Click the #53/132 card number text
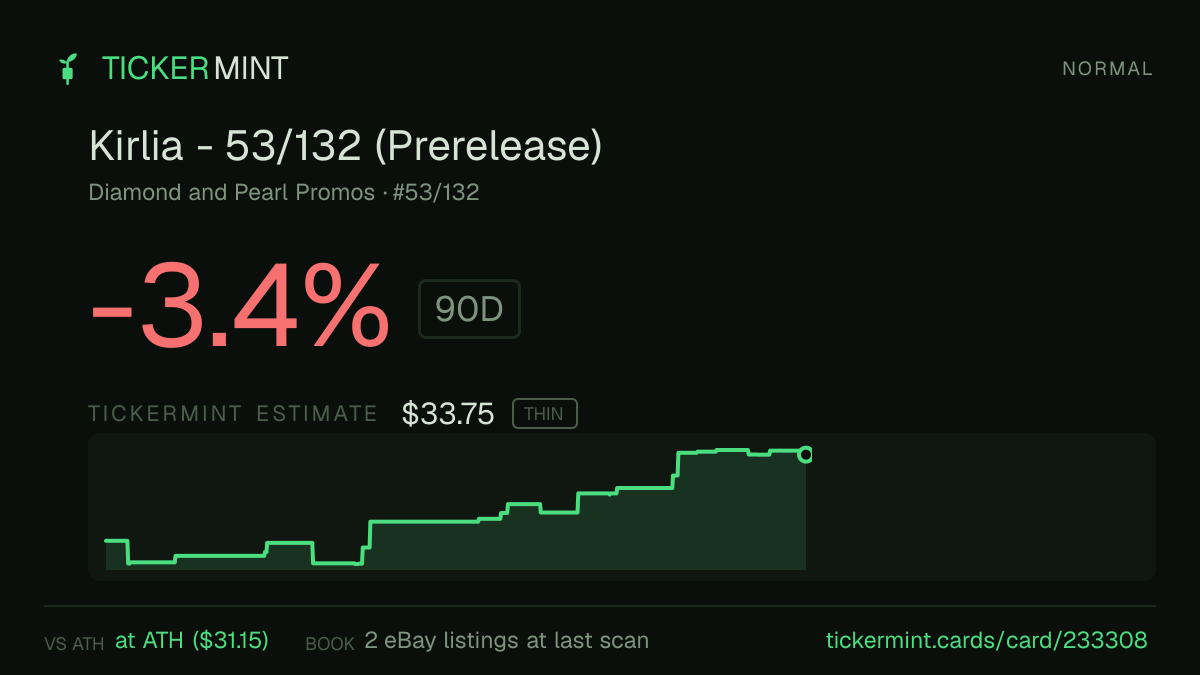This screenshot has height=675, width=1200. (x=436, y=192)
